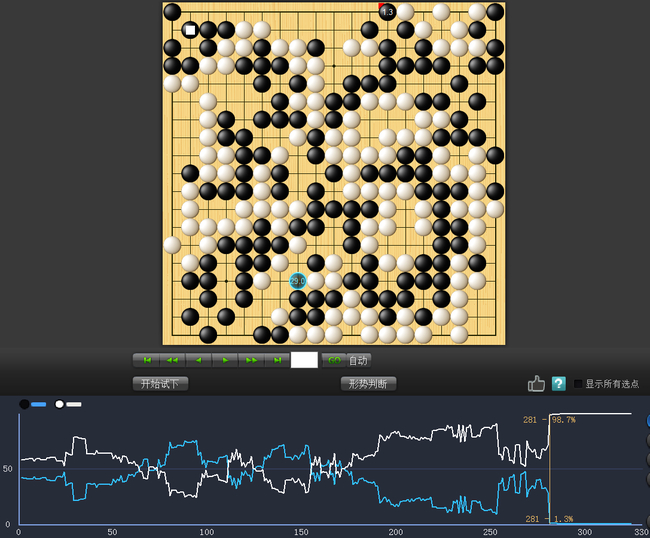Image resolution: width=650 pixels, height=538 pixels.
Task: Click the 150 axis label on chart
Action: point(301,532)
